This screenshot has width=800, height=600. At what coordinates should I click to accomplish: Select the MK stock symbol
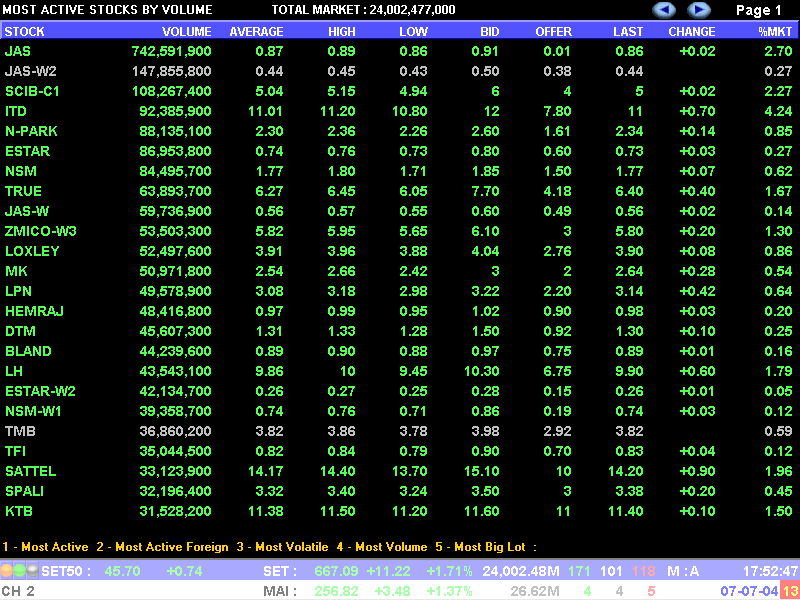pyautogui.click(x=16, y=271)
